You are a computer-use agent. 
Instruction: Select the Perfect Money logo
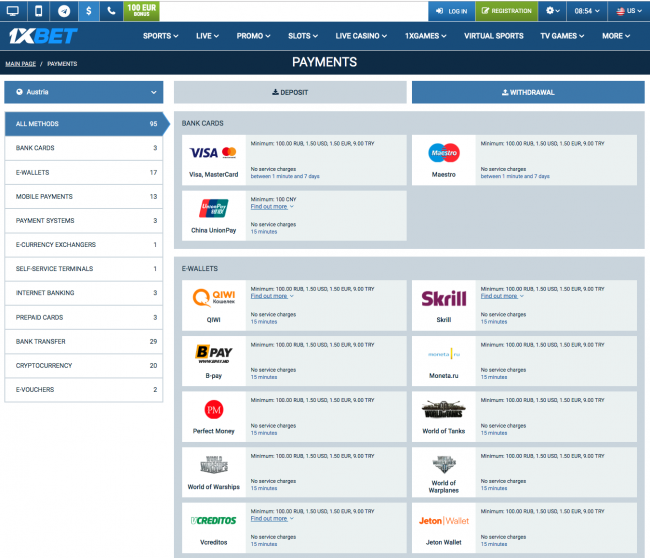pos(213,410)
